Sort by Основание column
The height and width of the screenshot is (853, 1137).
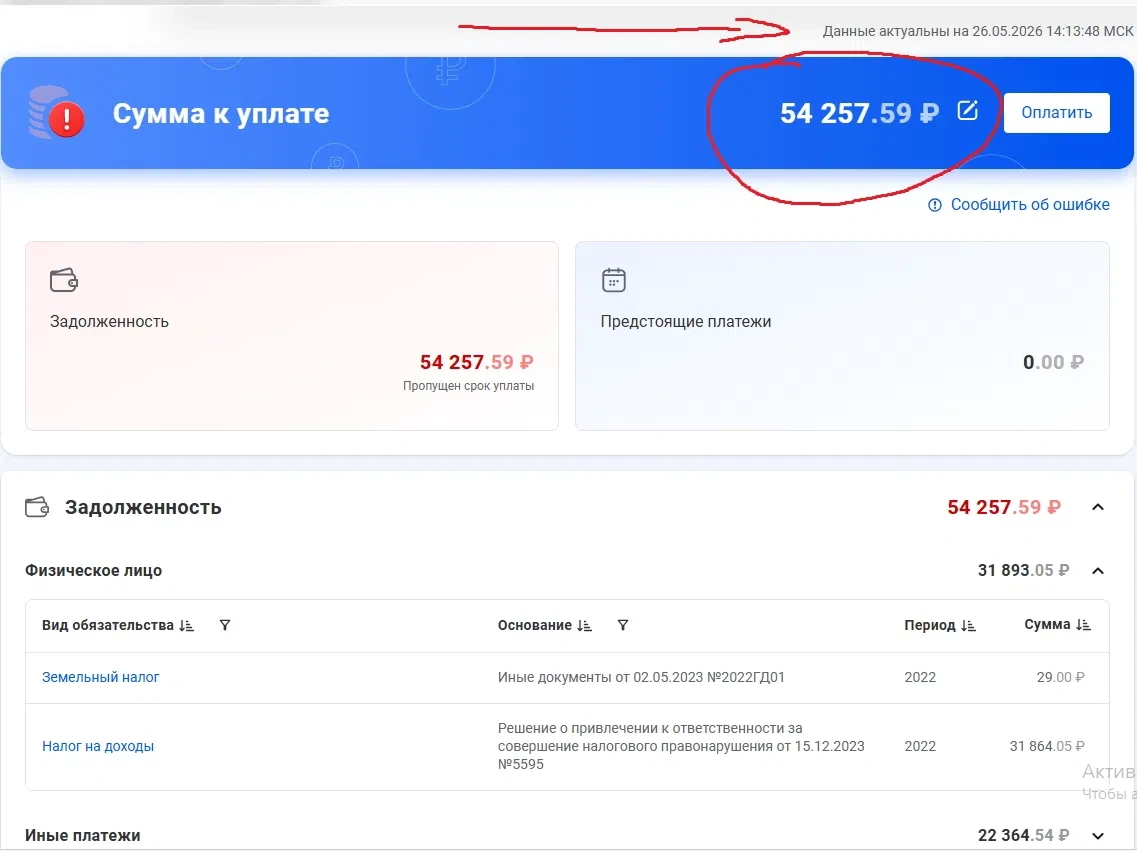coord(584,625)
